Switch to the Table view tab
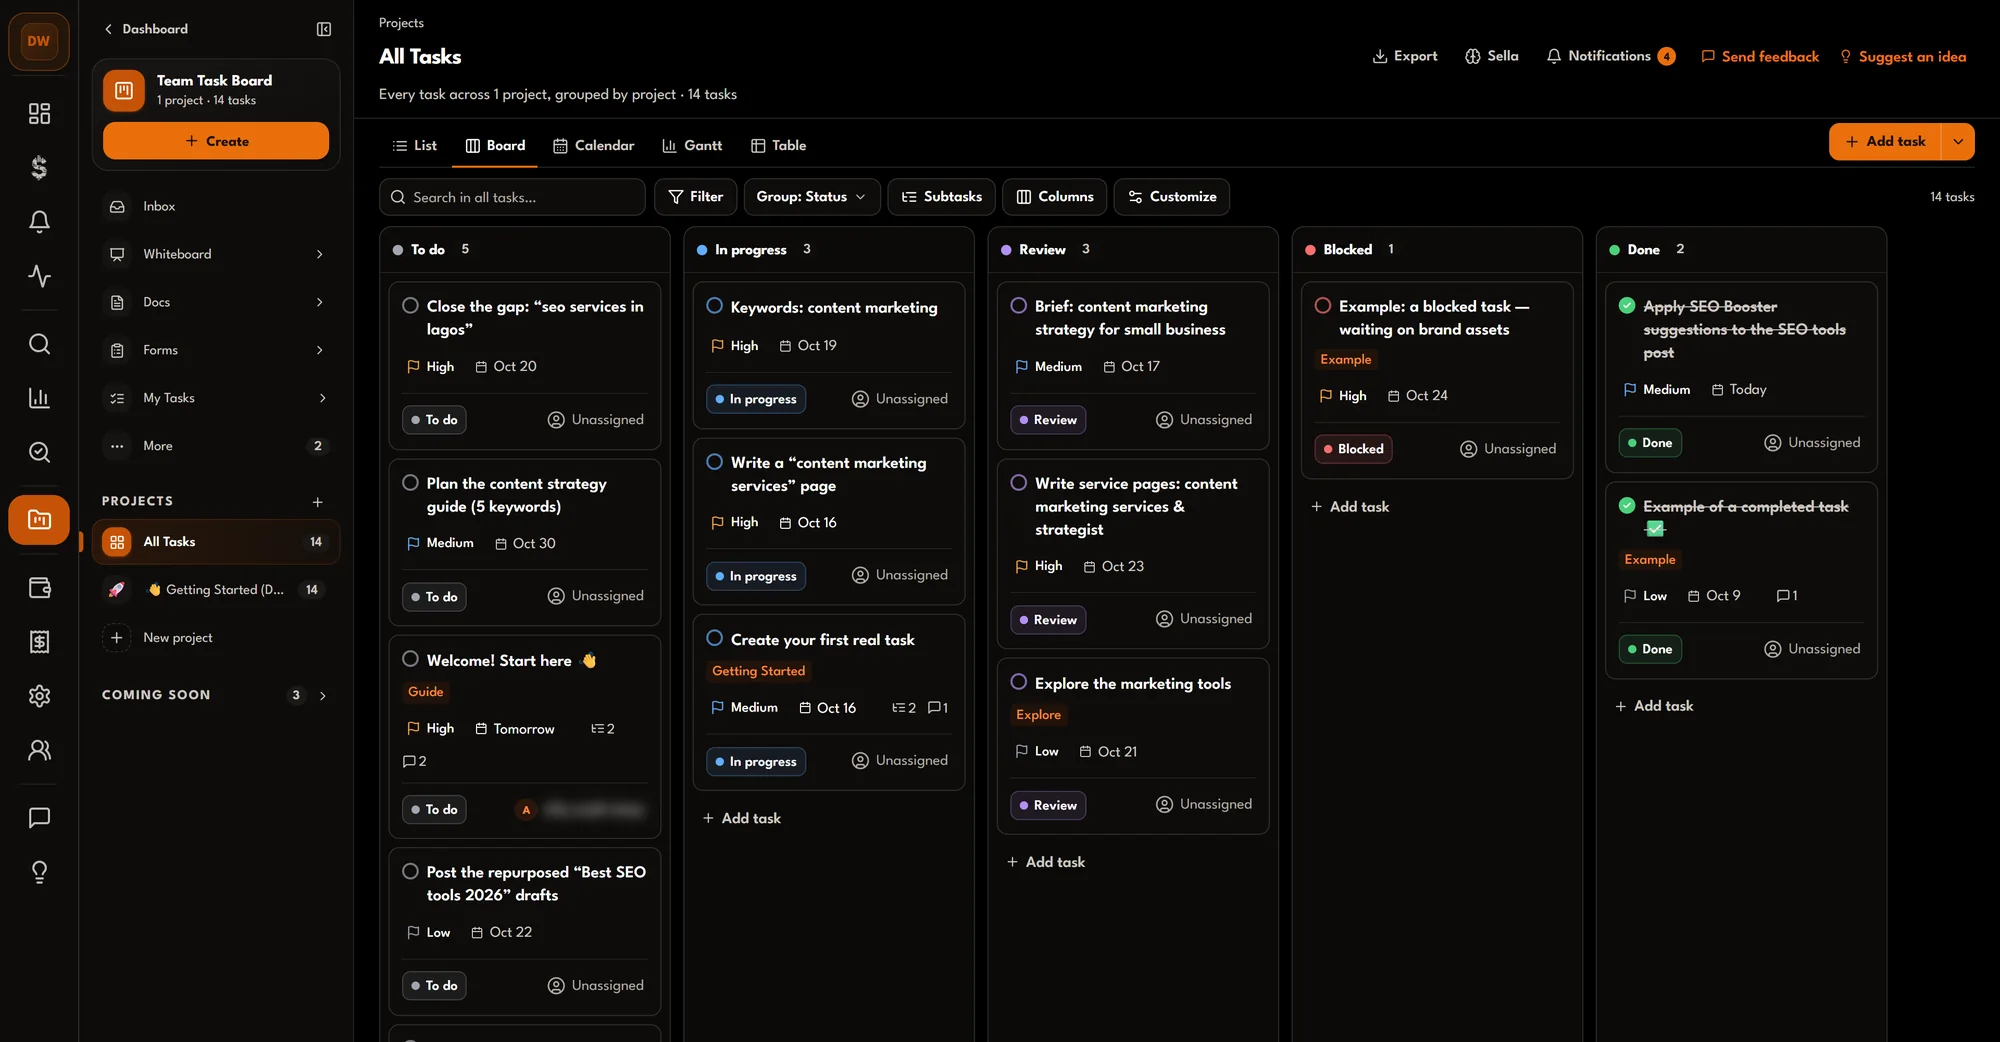The image size is (2000, 1042). (778, 145)
